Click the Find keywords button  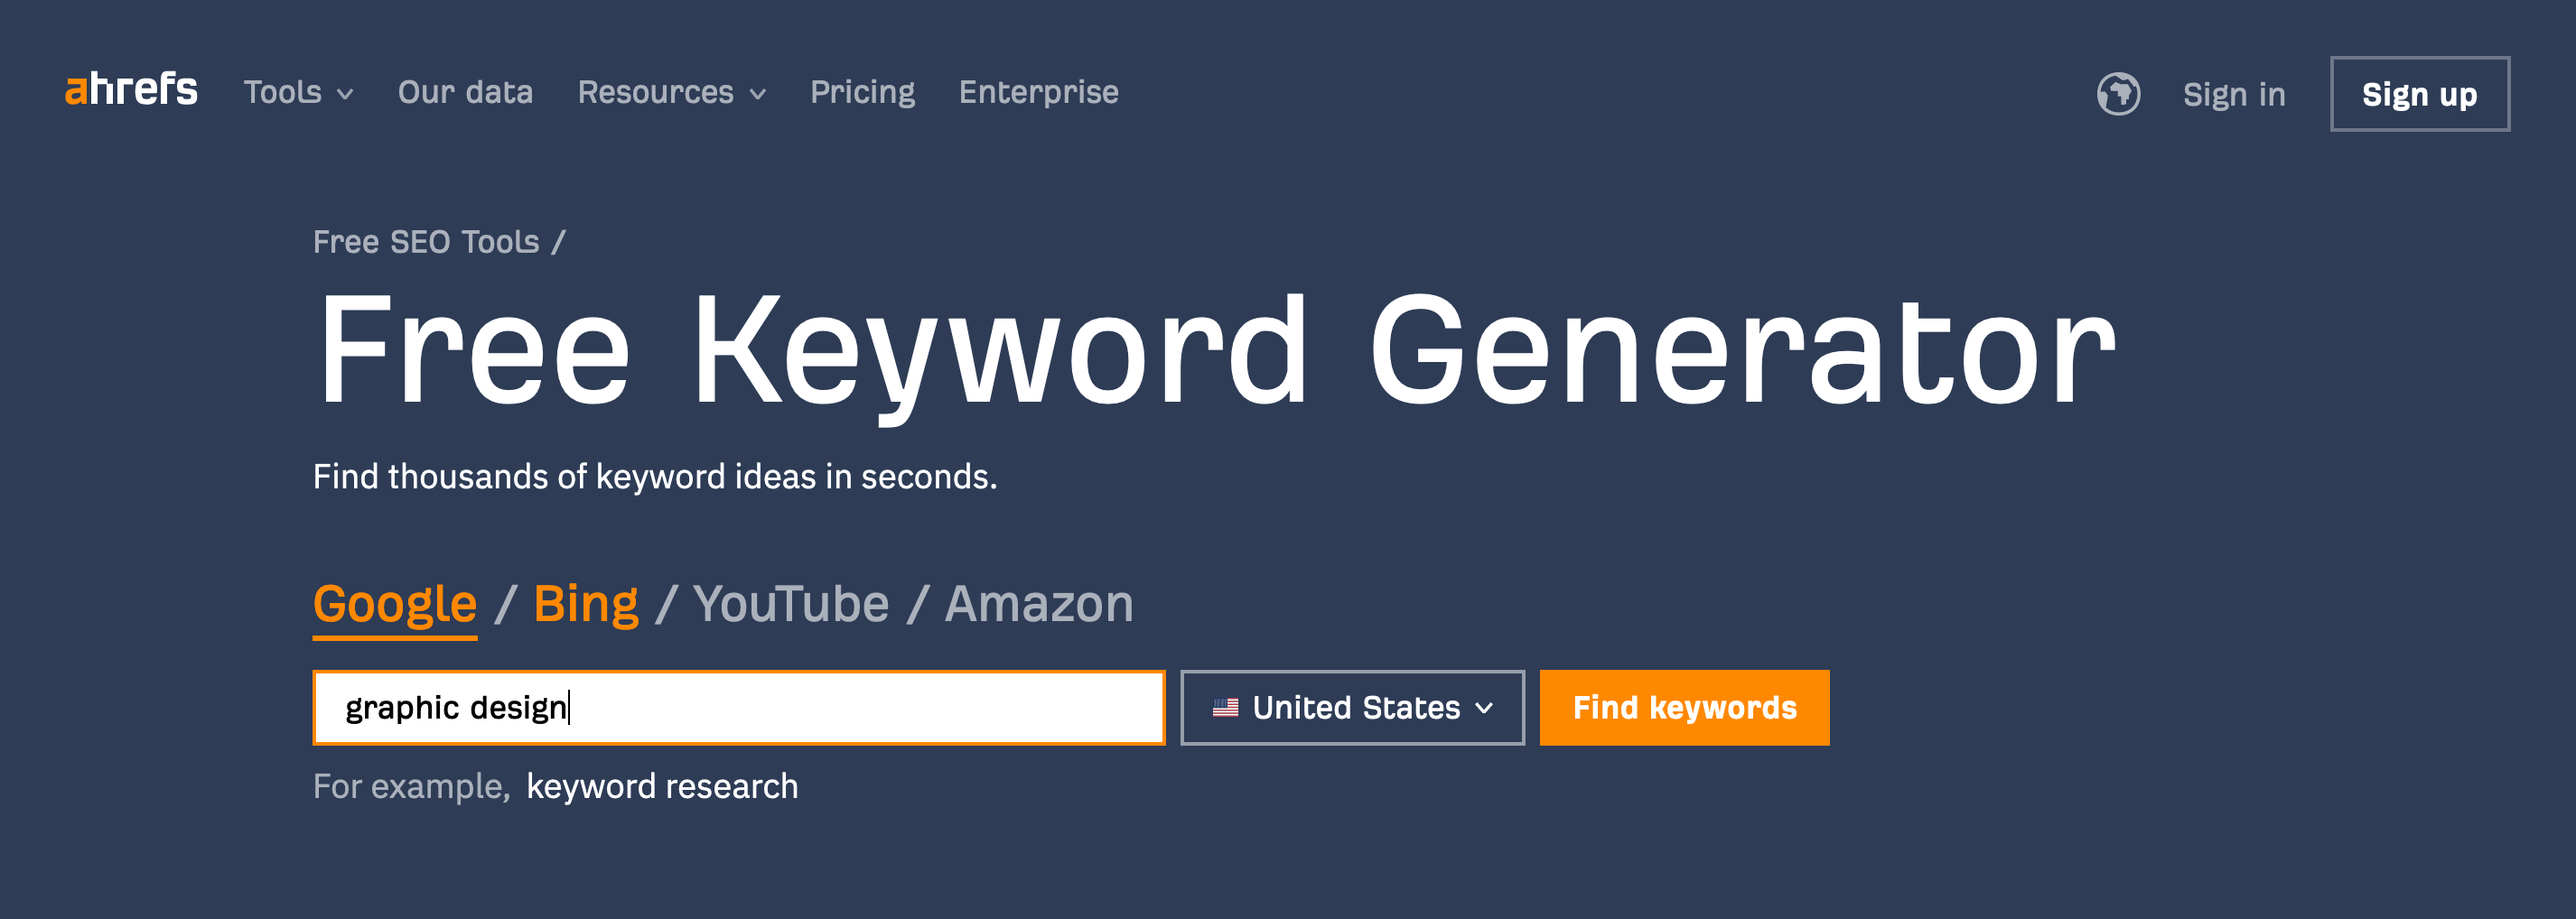click(x=1684, y=708)
